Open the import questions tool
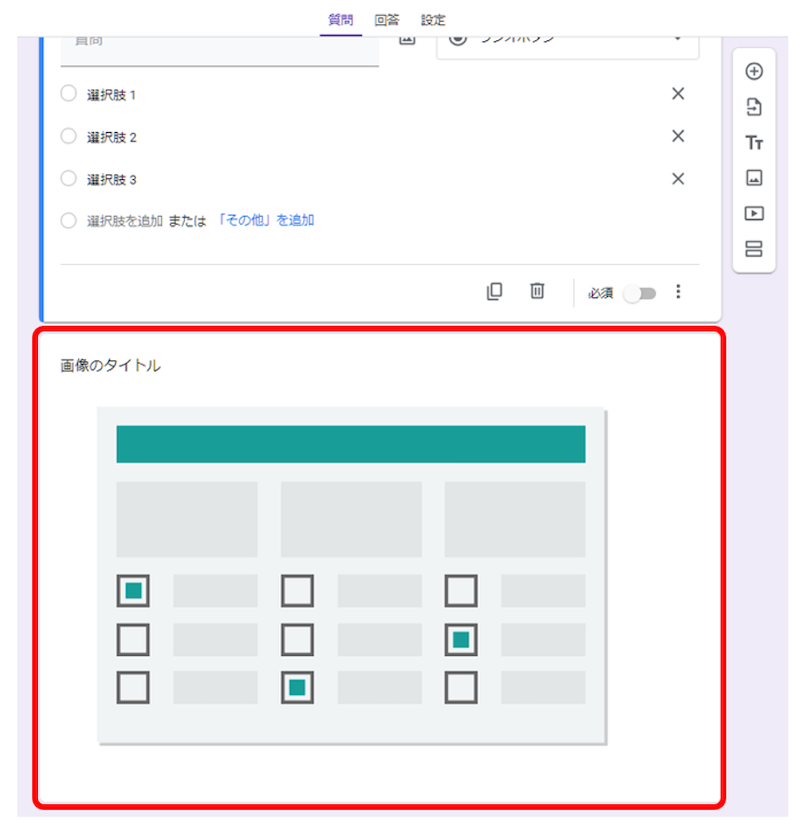This screenshot has width=804, height=834. click(x=754, y=107)
